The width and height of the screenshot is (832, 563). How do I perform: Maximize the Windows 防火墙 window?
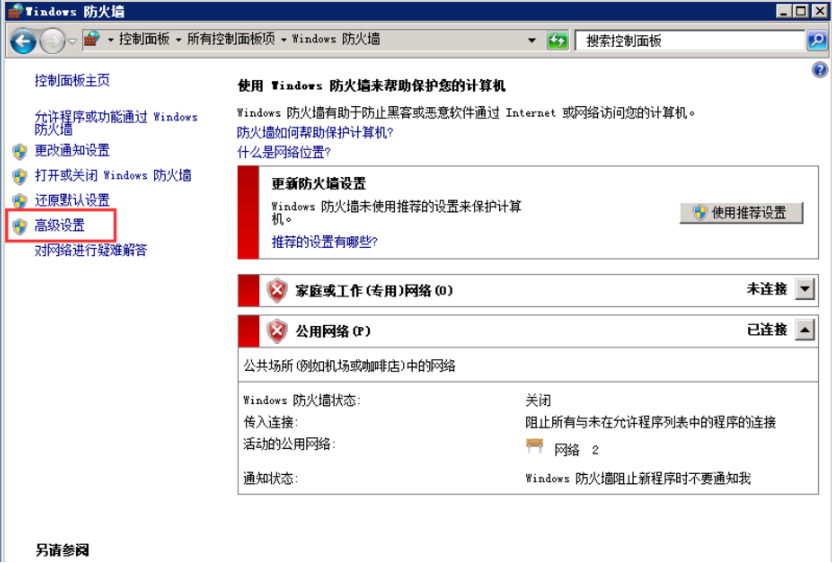801,11
